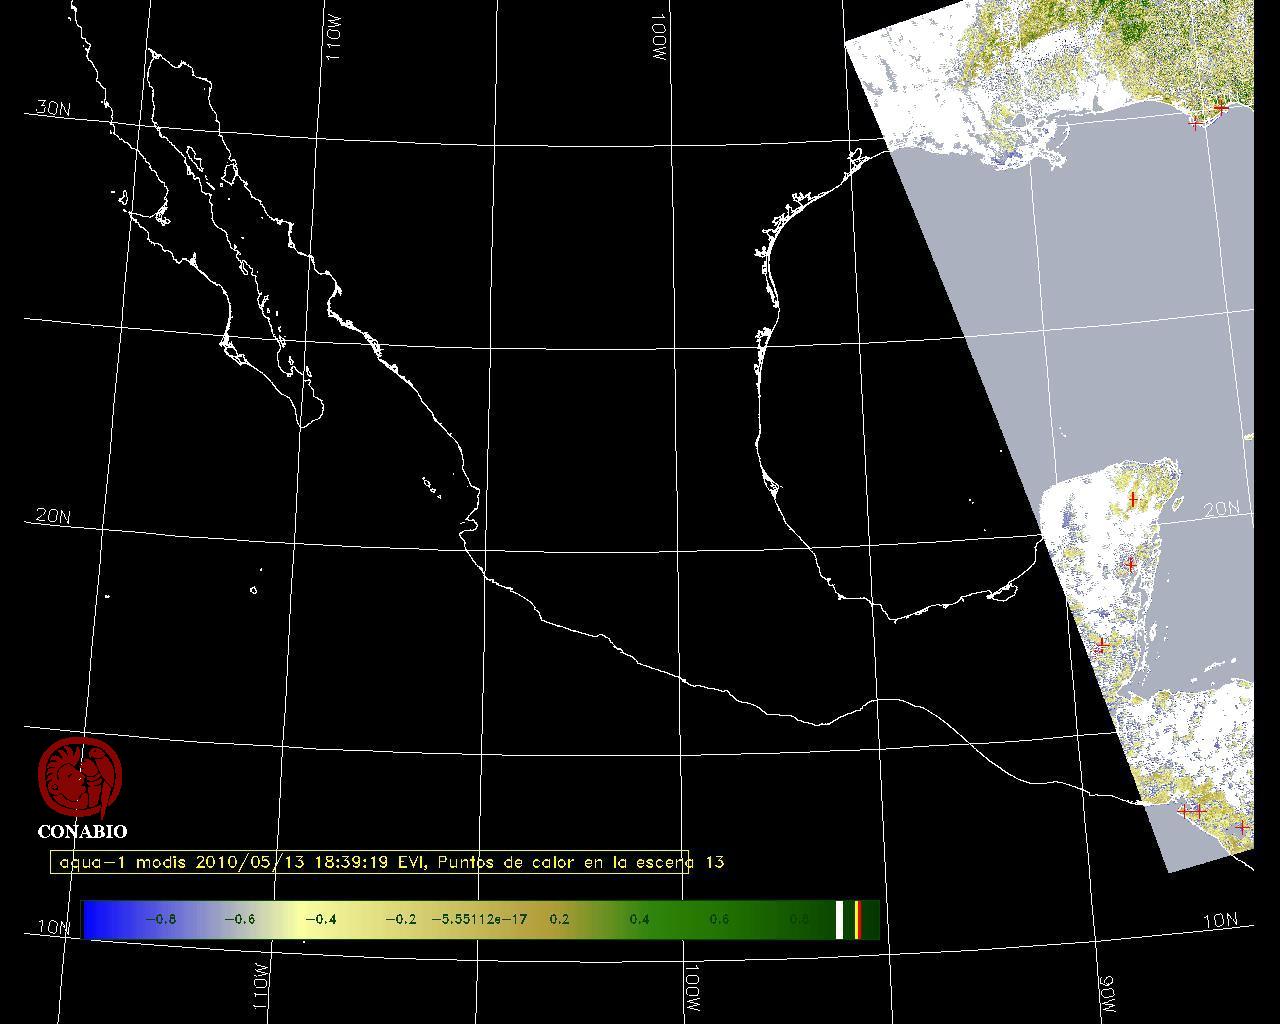Viewport: 1280px width, 1024px height.
Task: Click the northernmost Yucatan hotspot cross marker
Action: tap(1132, 499)
